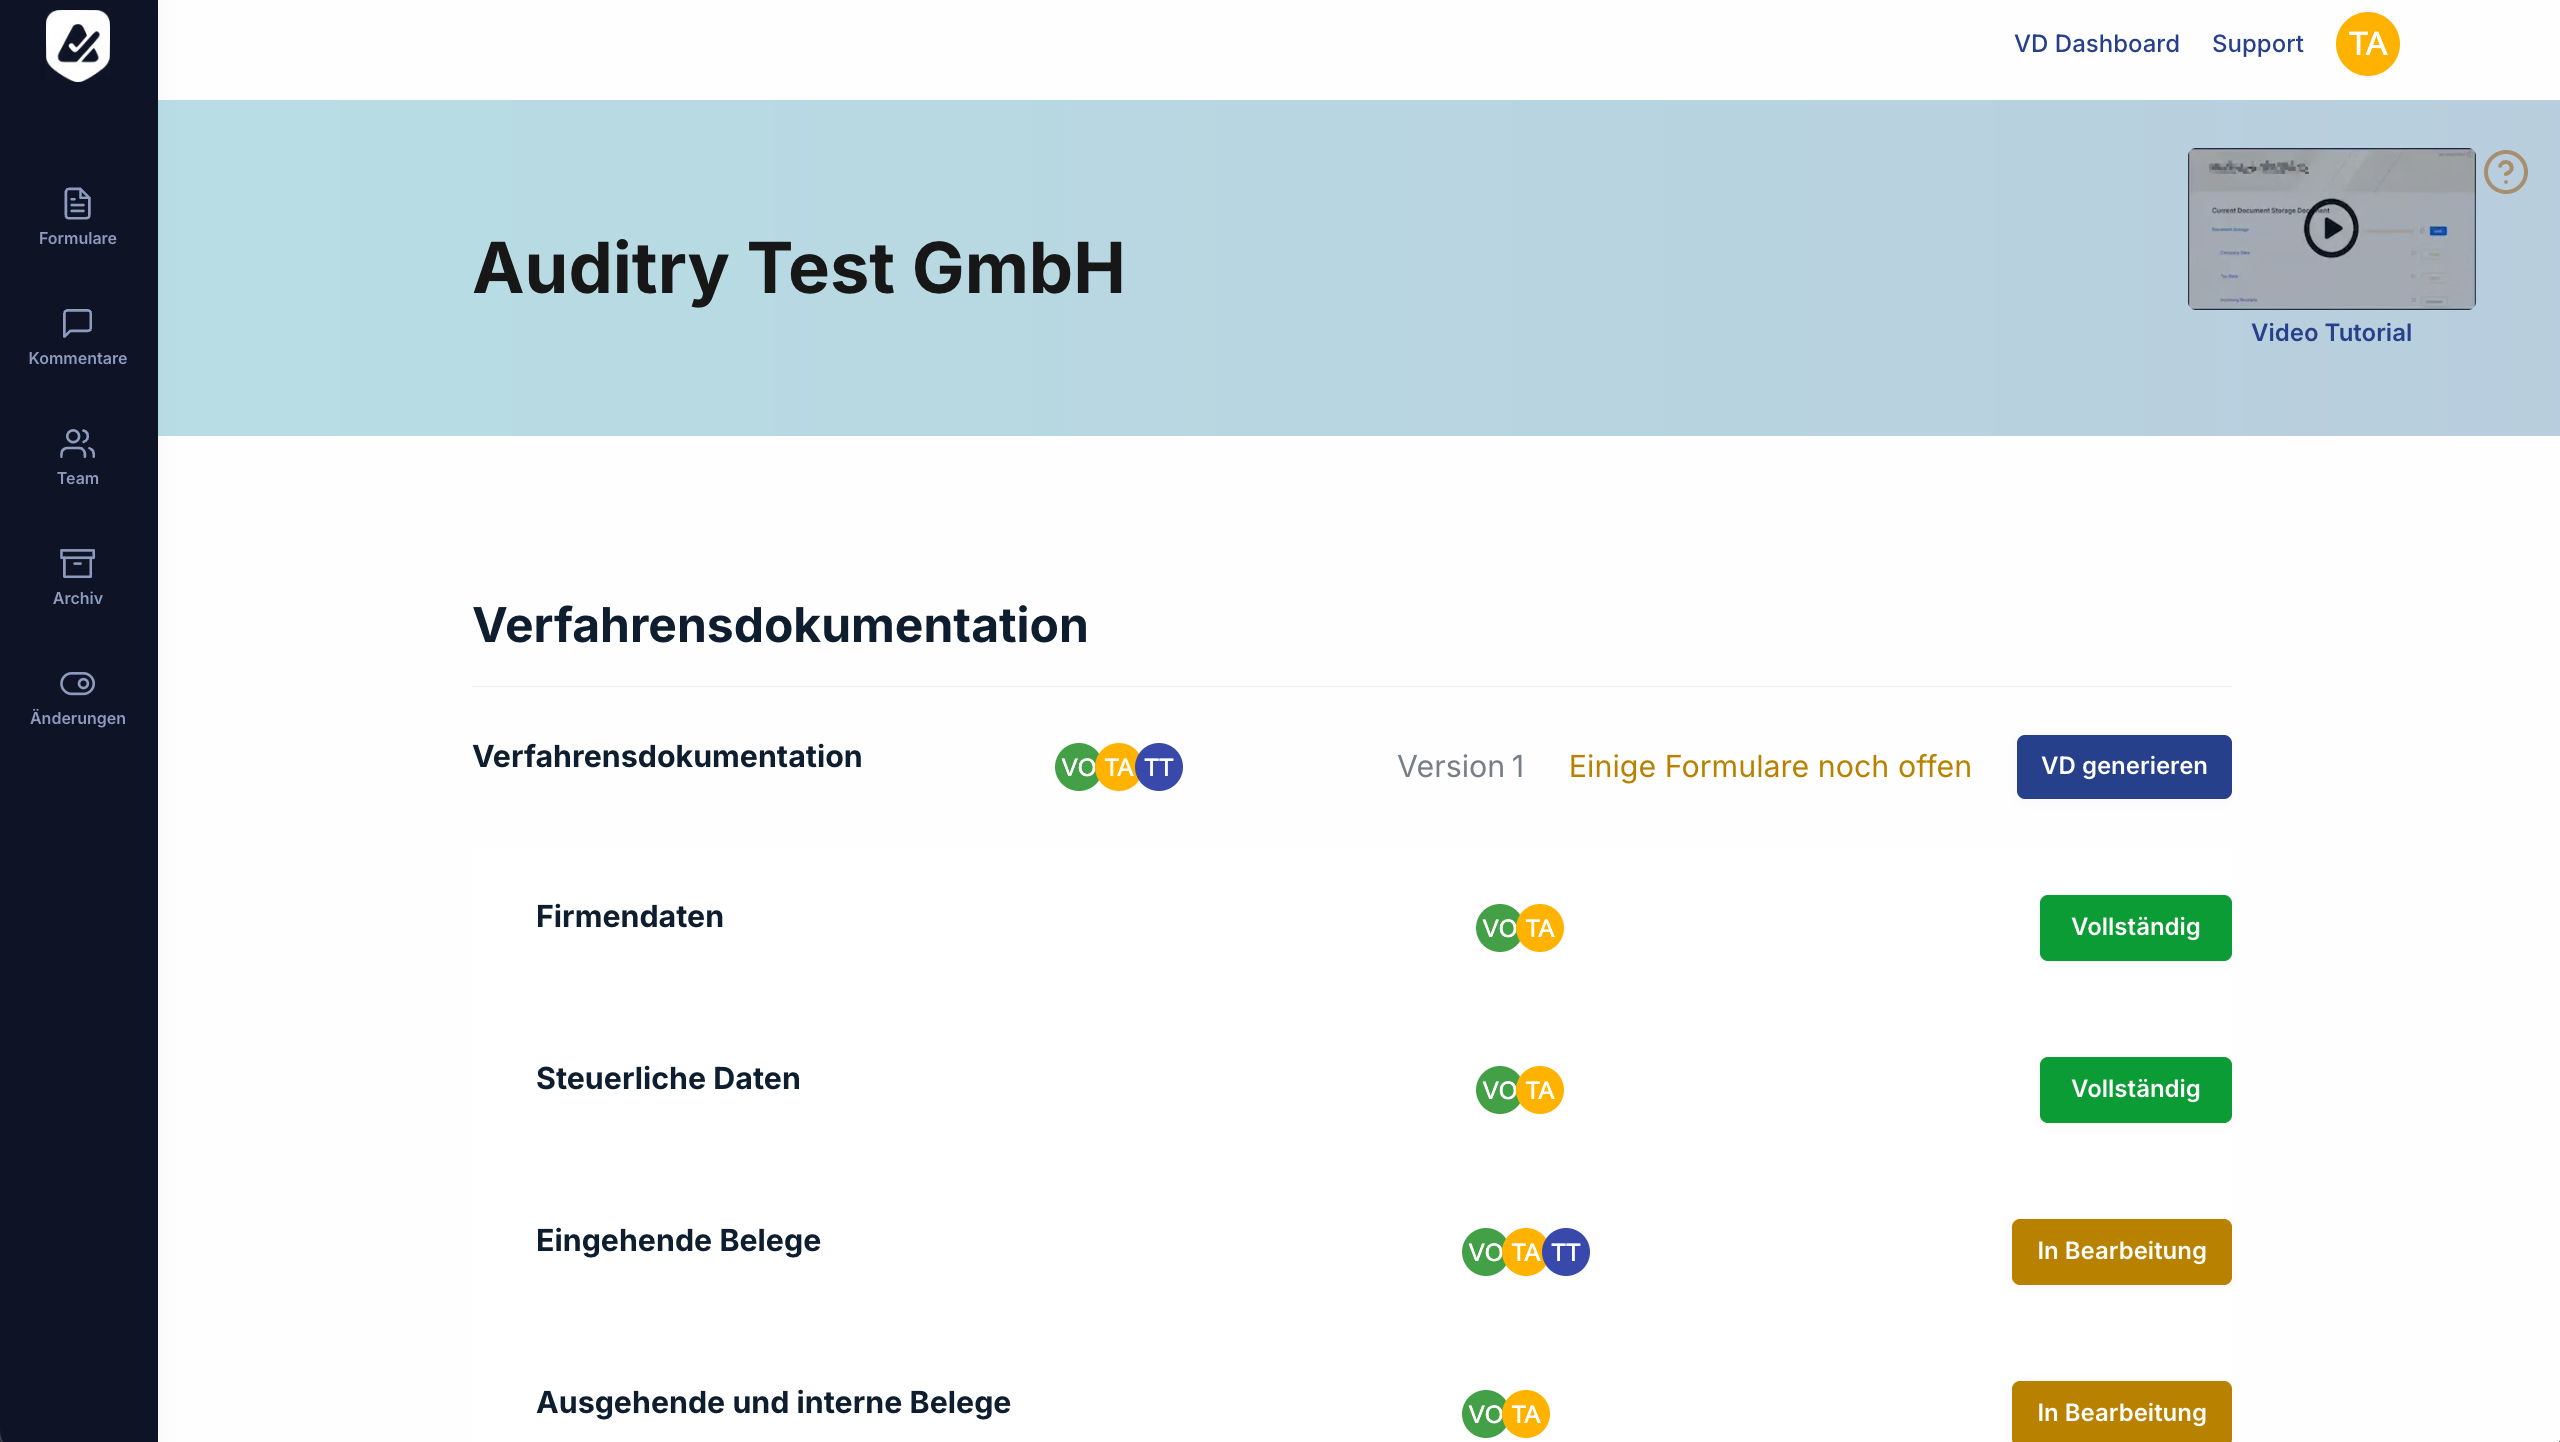The image size is (2560, 1442).
Task: Open the VD Dashboard link
Action: tap(2096, 44)
